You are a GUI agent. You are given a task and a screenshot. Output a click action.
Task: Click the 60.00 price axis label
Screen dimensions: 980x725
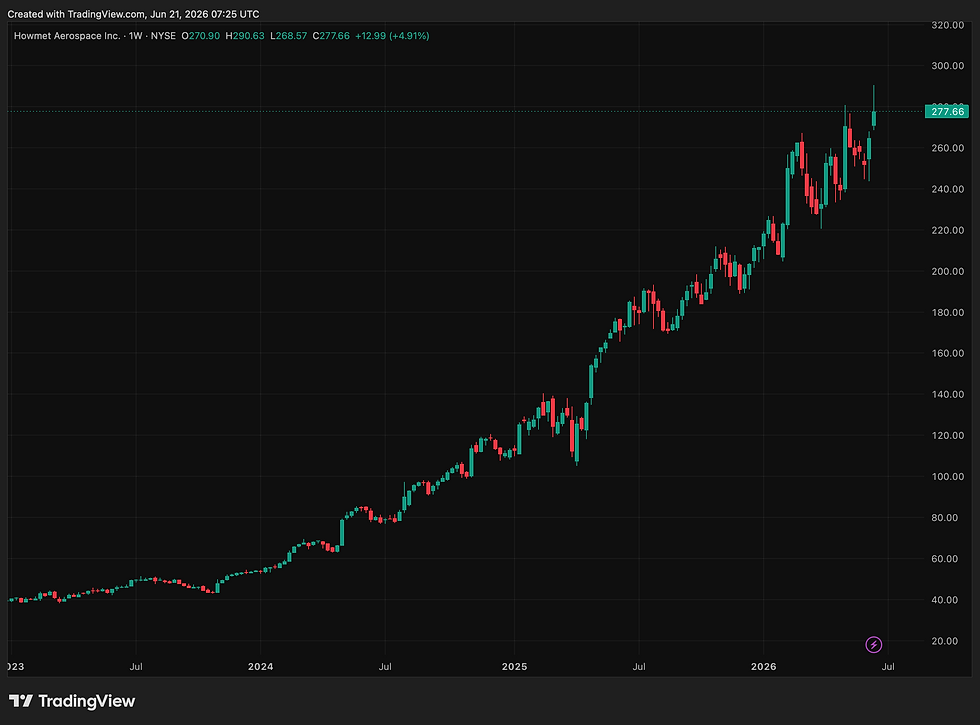(x=944, y=559)
